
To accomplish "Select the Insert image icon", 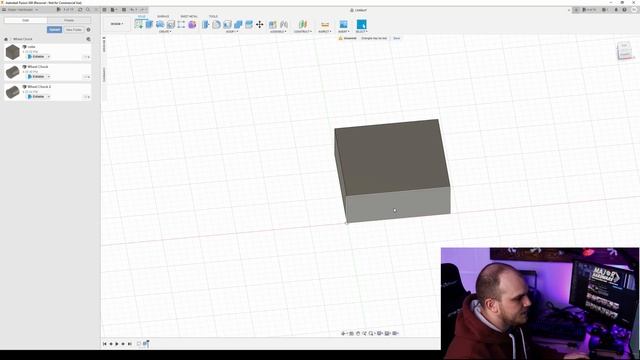I will point(343,24).
